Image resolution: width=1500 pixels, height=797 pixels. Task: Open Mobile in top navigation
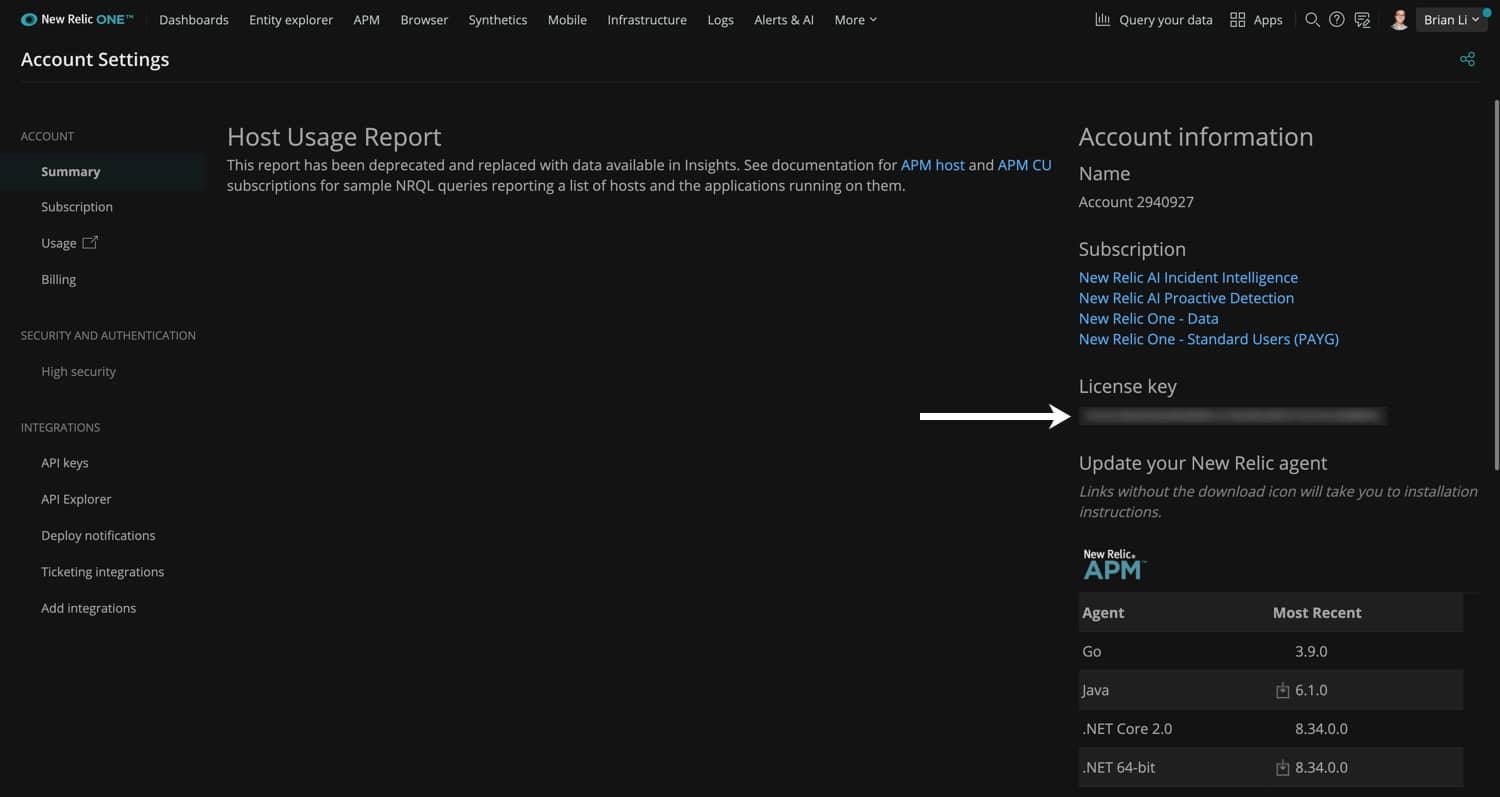point(567,19)
